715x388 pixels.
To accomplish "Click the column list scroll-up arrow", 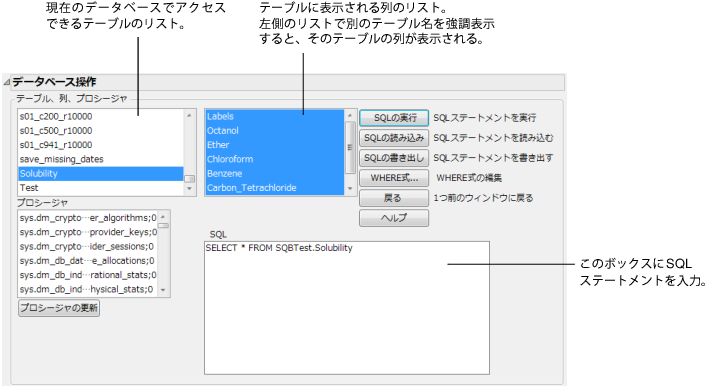I will point(350,115).
